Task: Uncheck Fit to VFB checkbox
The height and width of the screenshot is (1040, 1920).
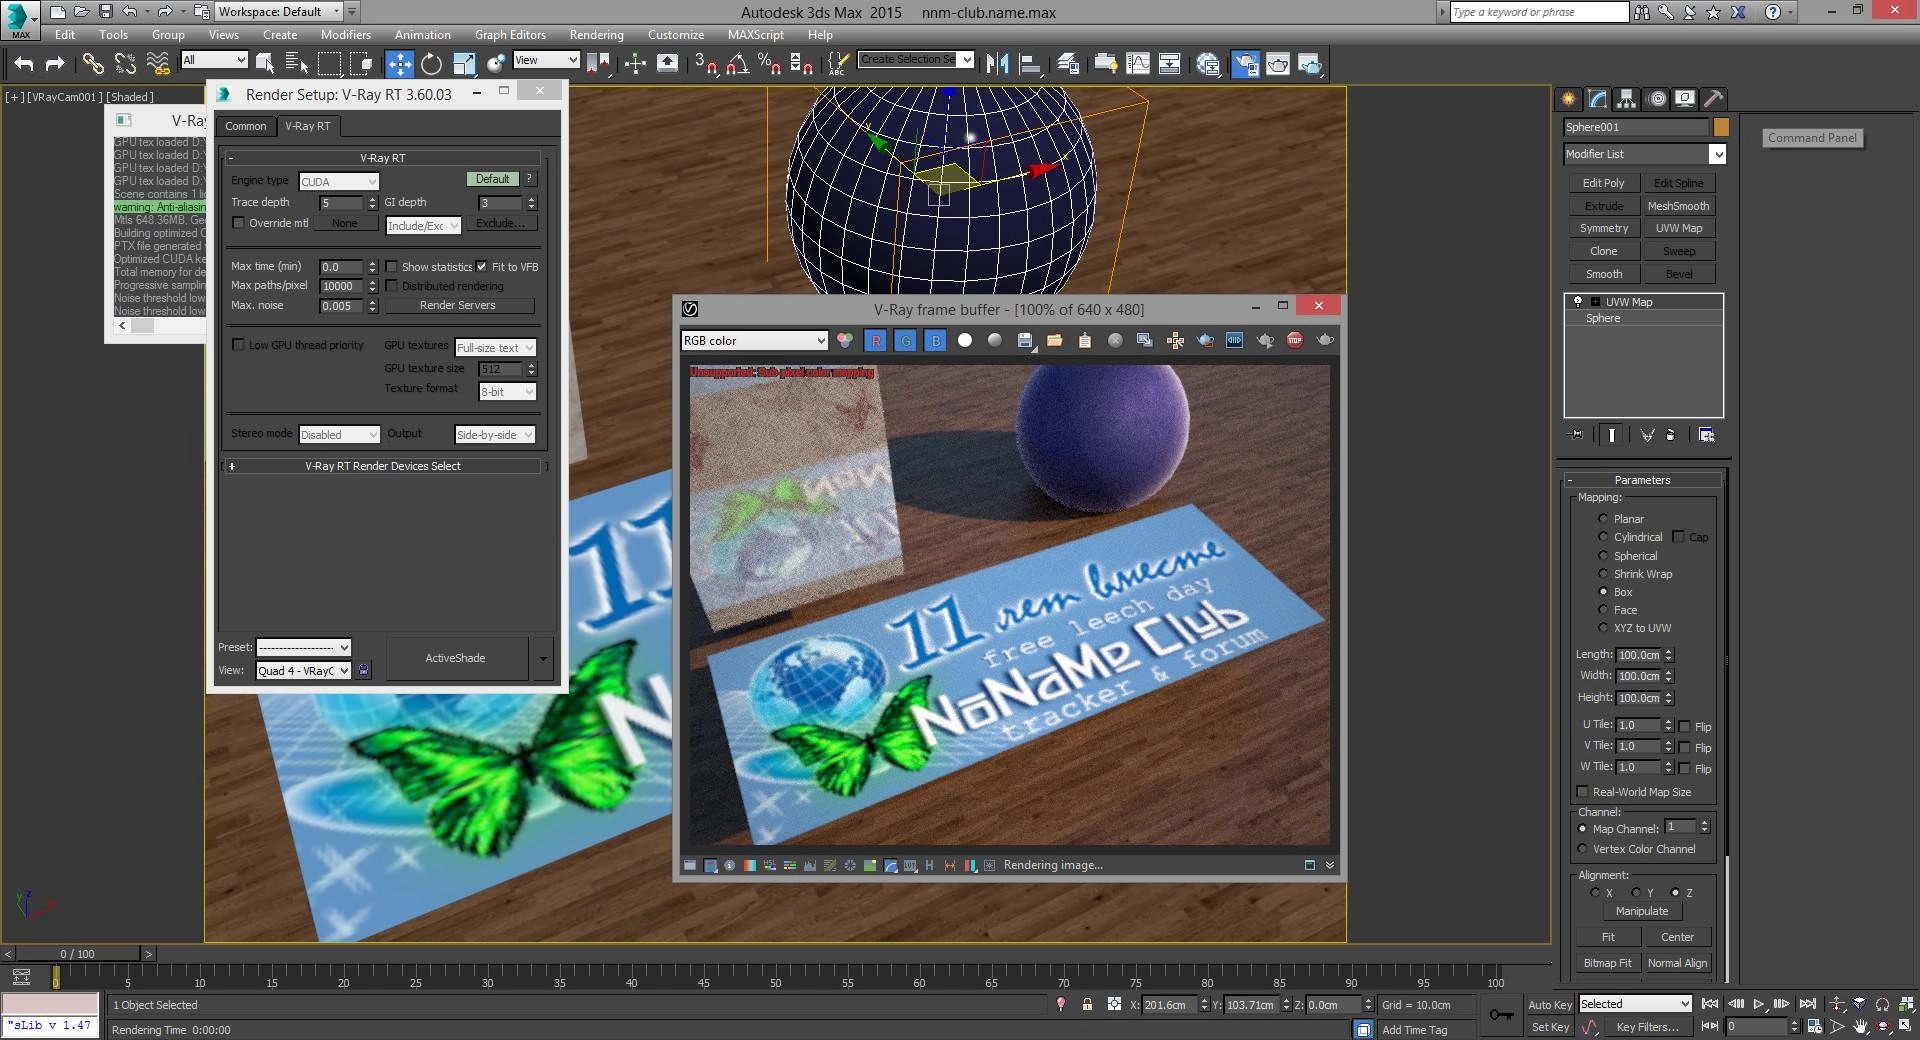Action: point(482,267)
